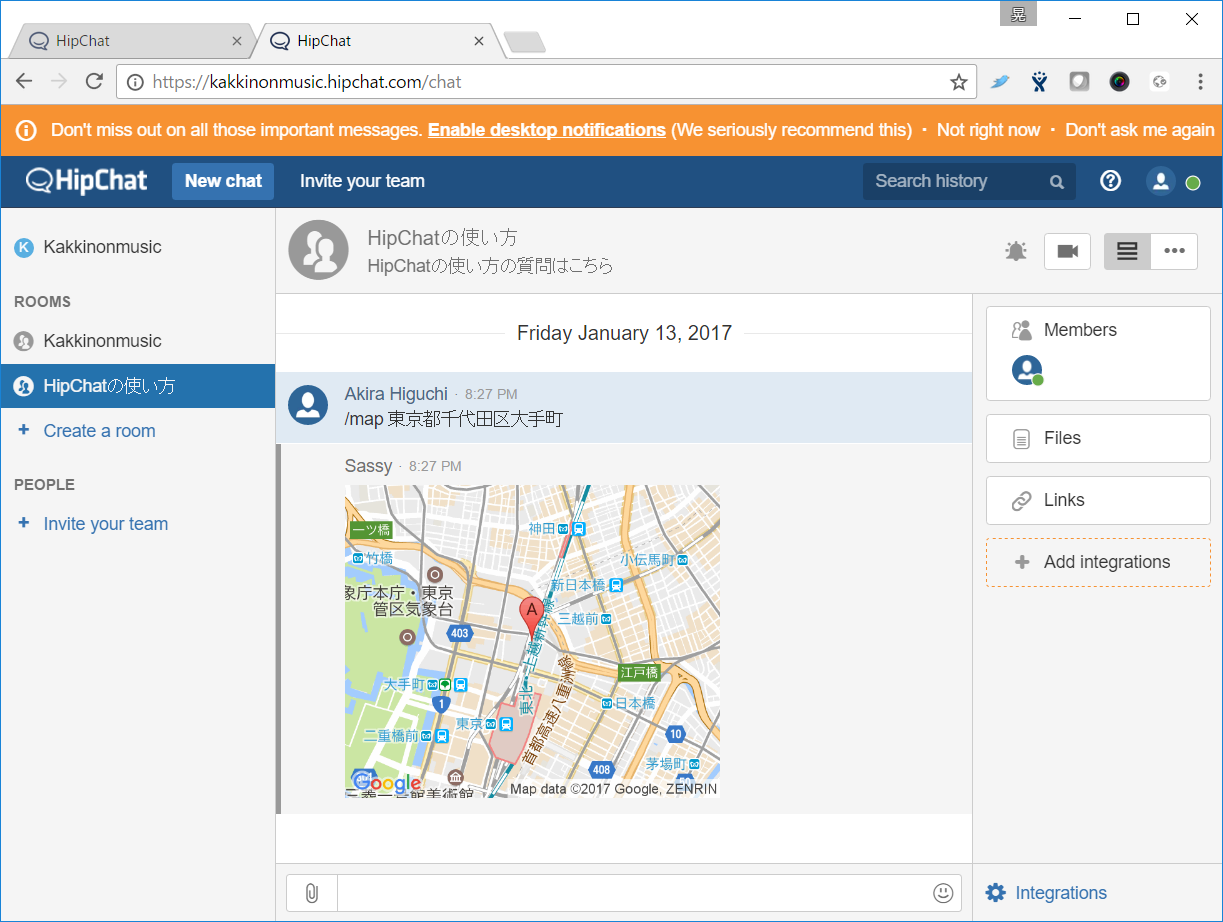
Task: Click the attachment paperclip icon
Action: [x=312, y=893]
